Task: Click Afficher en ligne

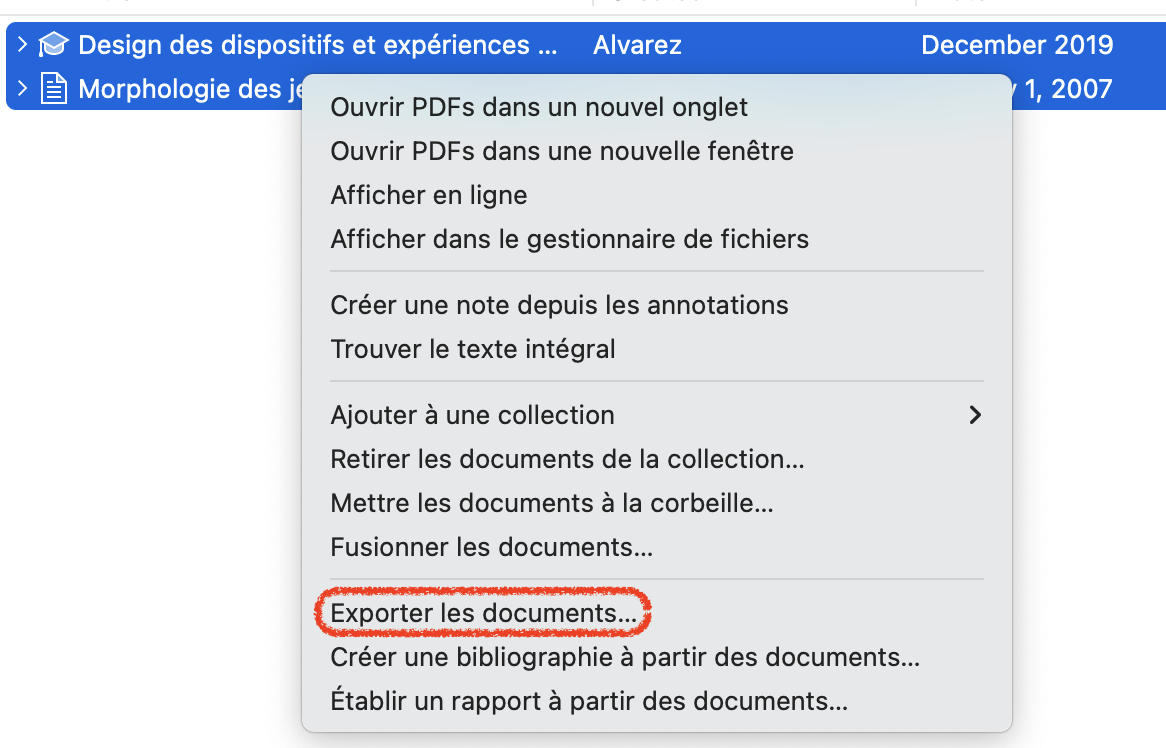Action: 429,195
